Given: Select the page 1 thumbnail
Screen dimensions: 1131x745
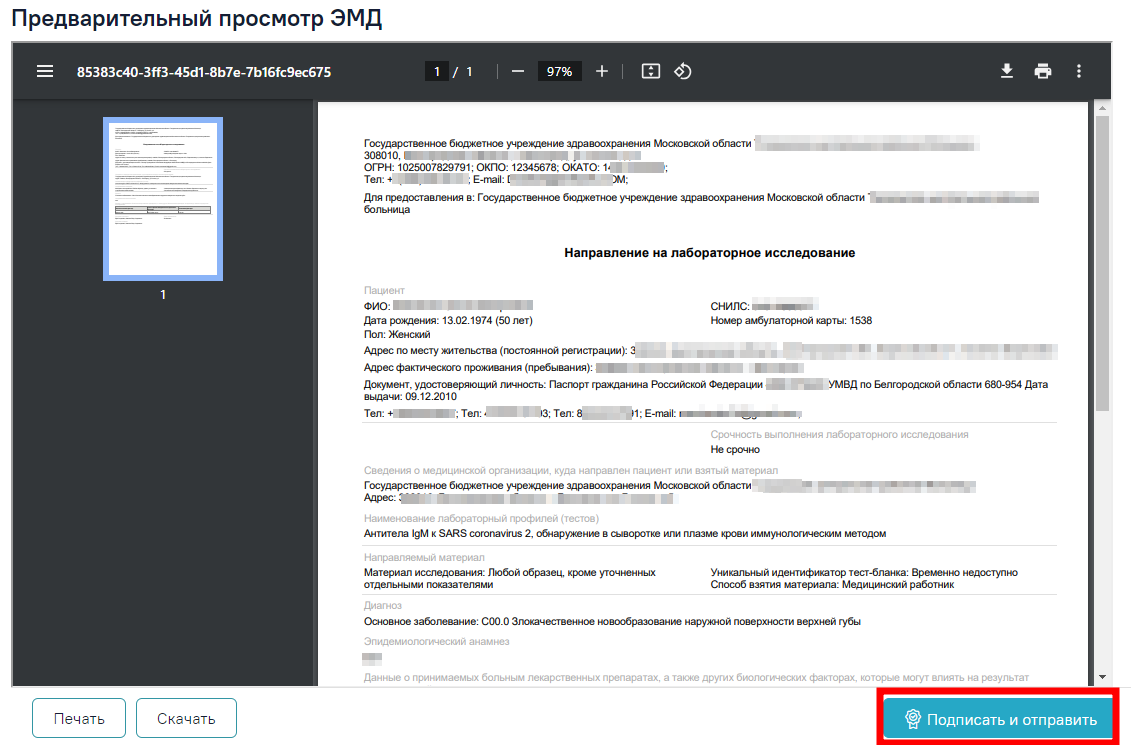Looking at the screenshot, I should click(163, 198).
